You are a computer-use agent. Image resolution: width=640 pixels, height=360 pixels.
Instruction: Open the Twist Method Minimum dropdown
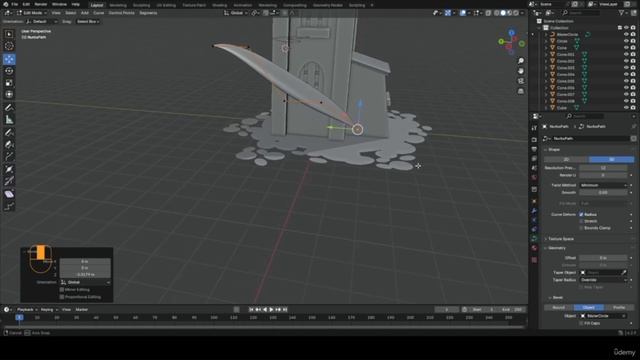pyautogui.click(x=603, y=185)
